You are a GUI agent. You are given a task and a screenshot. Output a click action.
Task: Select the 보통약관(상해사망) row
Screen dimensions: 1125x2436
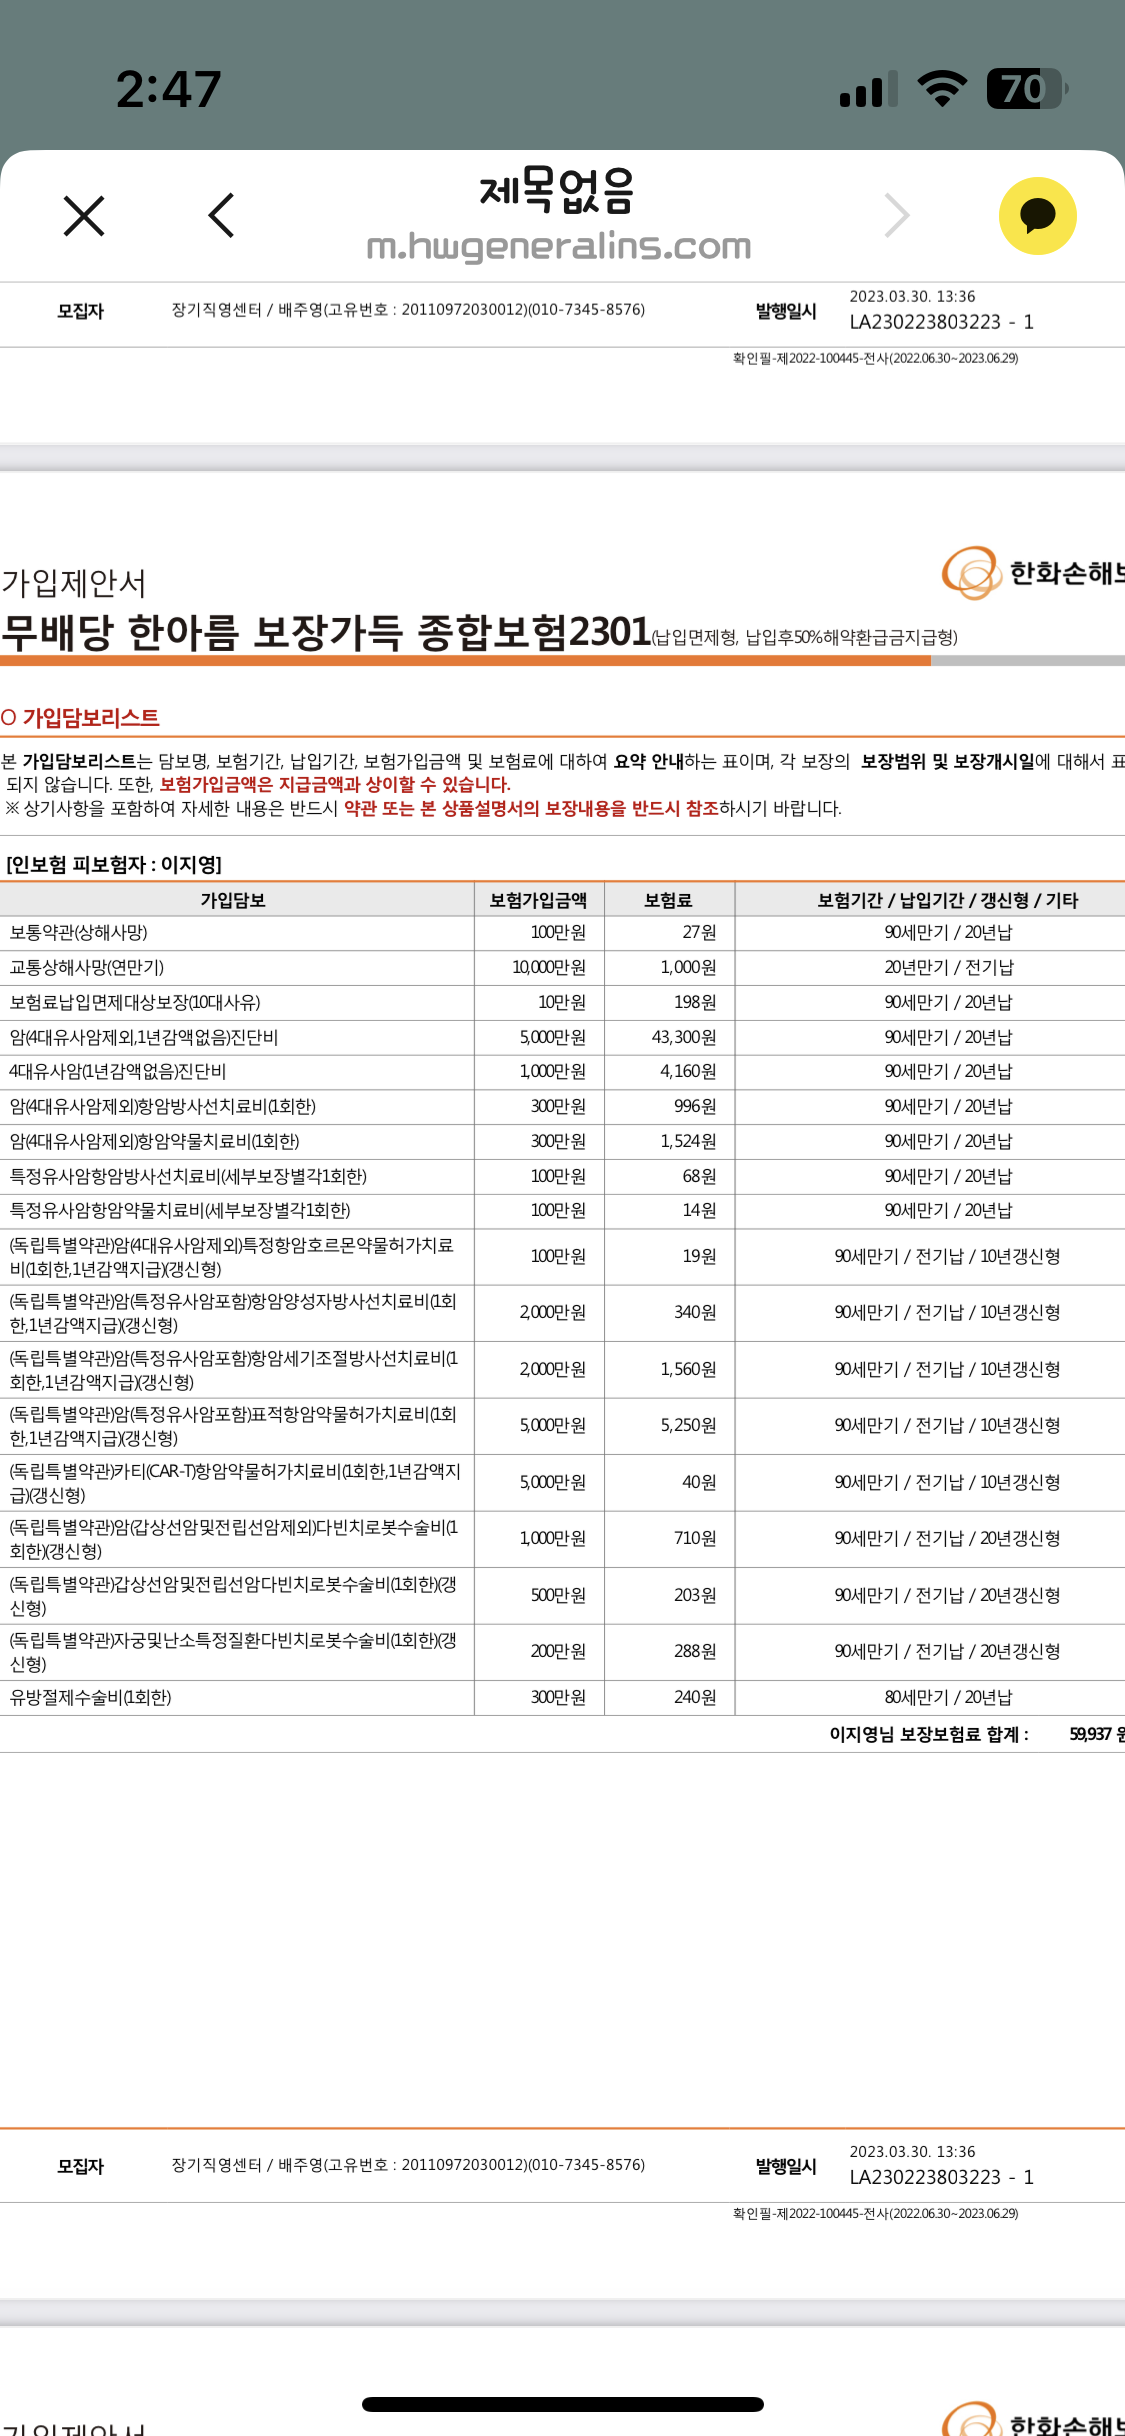tap(562, 933)
